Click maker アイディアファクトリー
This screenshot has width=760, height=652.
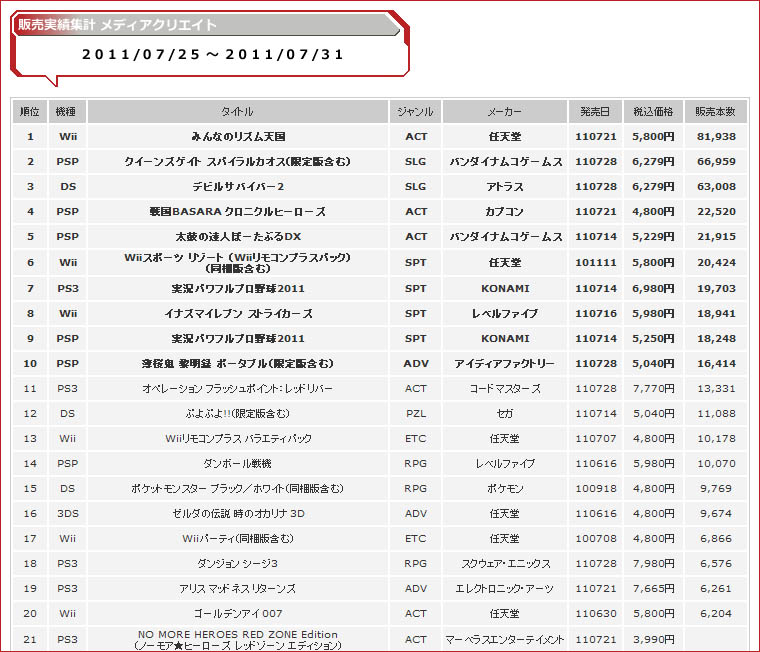tap(505, 364)
